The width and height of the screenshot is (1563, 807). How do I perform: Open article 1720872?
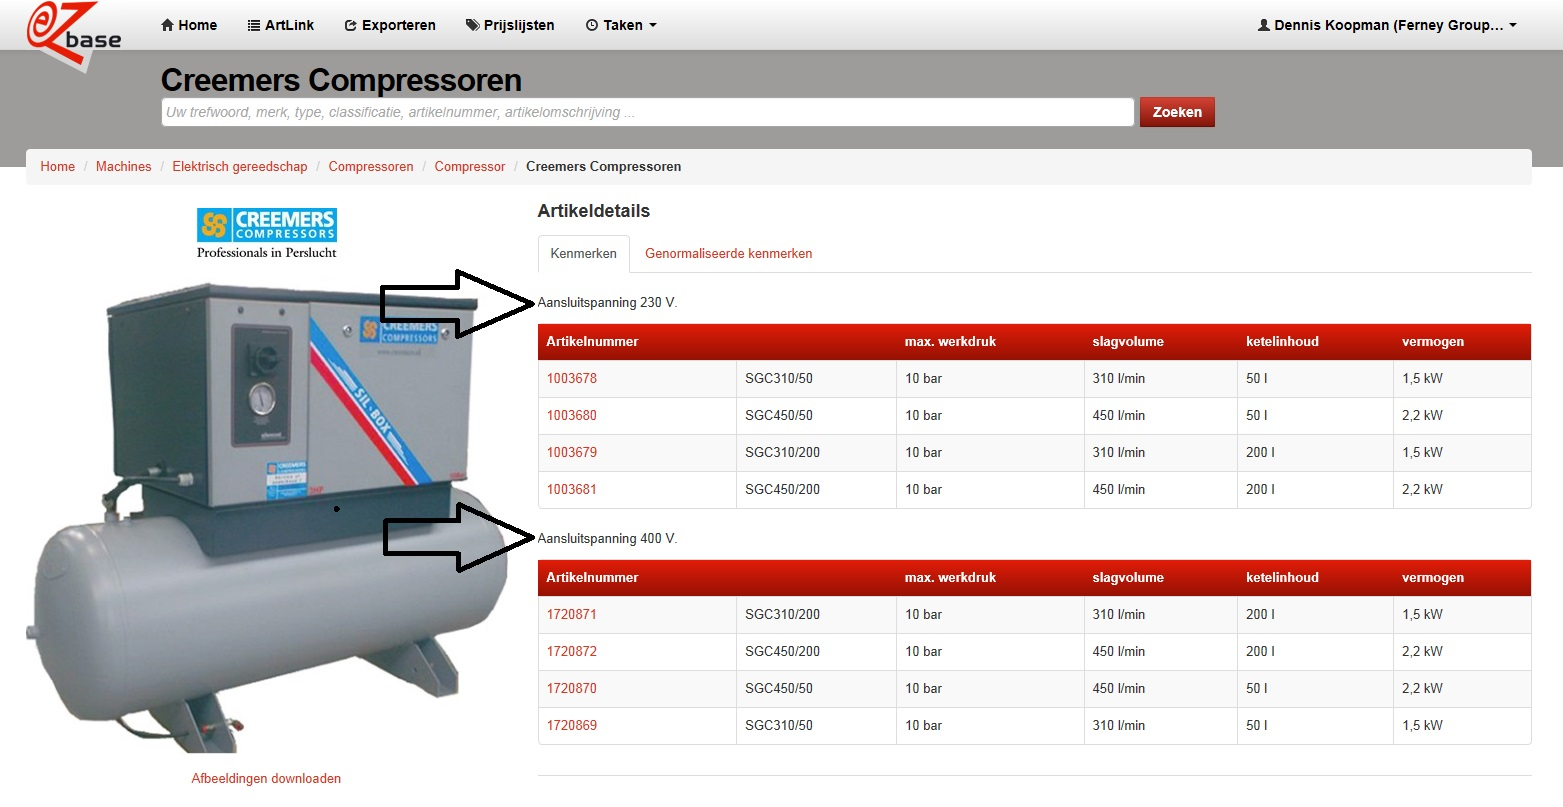pos(572,651)
